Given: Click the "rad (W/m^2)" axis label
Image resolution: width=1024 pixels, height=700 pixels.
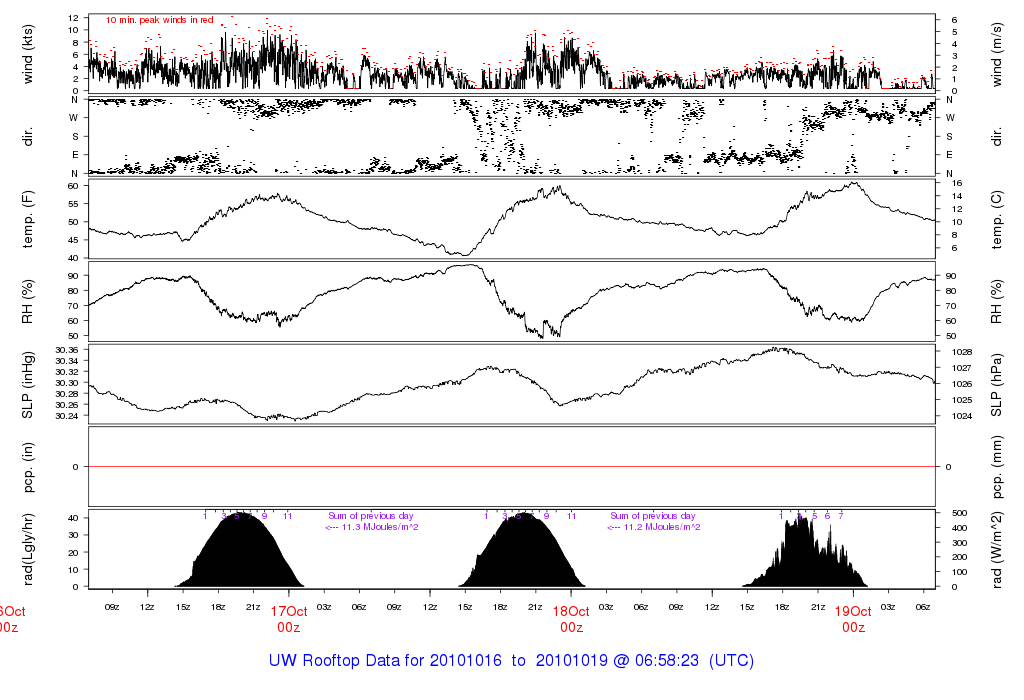Looking at the screenshot, I should (x=996, y=549).
